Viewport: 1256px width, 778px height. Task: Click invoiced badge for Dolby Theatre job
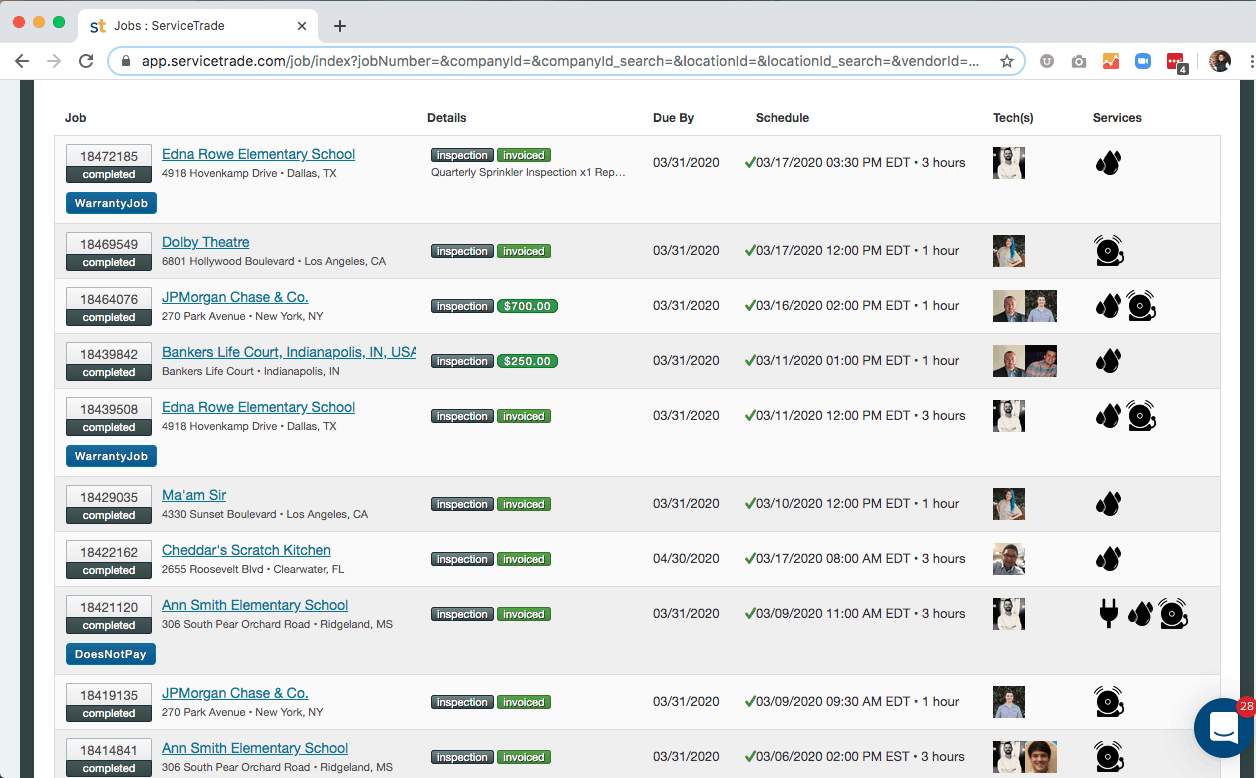tap(524, 251)
